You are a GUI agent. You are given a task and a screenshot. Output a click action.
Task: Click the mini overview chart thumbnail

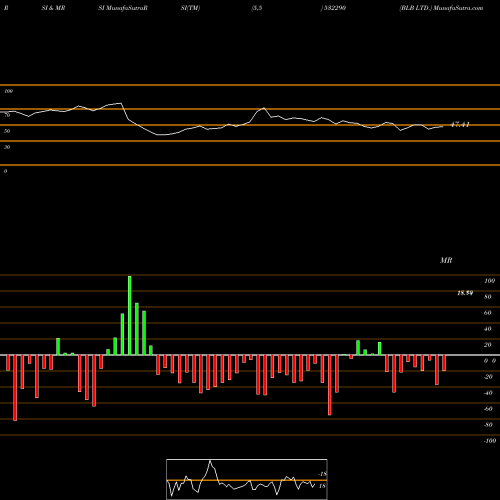[x=247, y=479]
